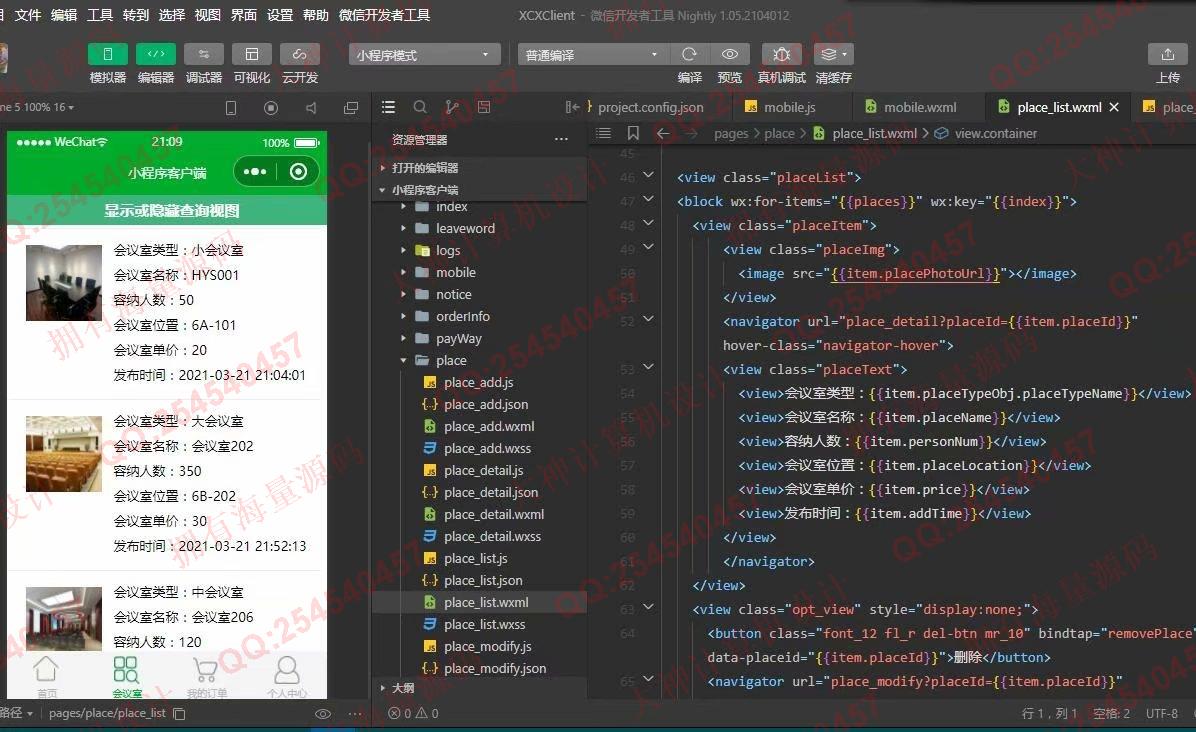Show the file explorer list icon

(x=388, y=108)
